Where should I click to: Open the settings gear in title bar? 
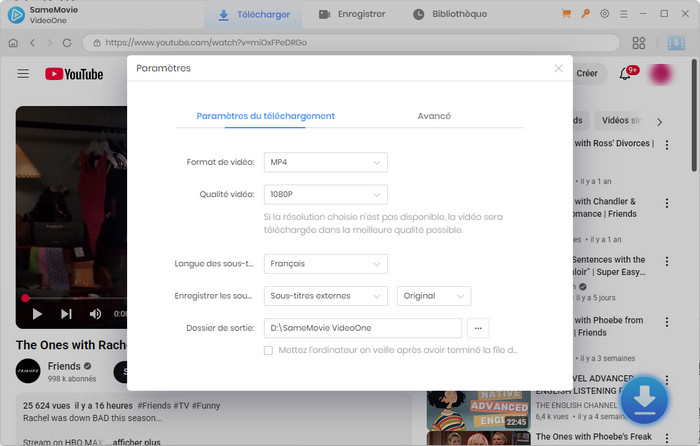point(604,14)
